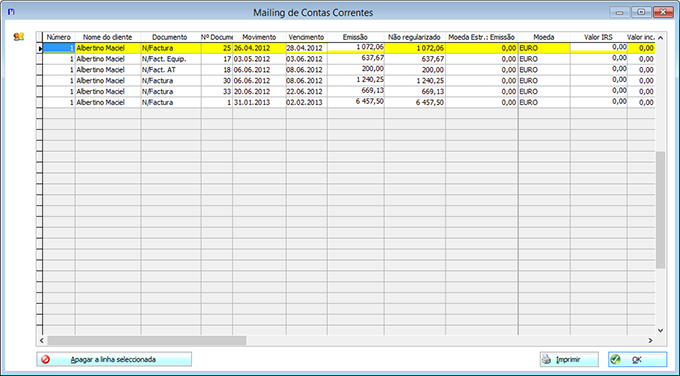Click movement date 31.01.2013

pos(252,102)
